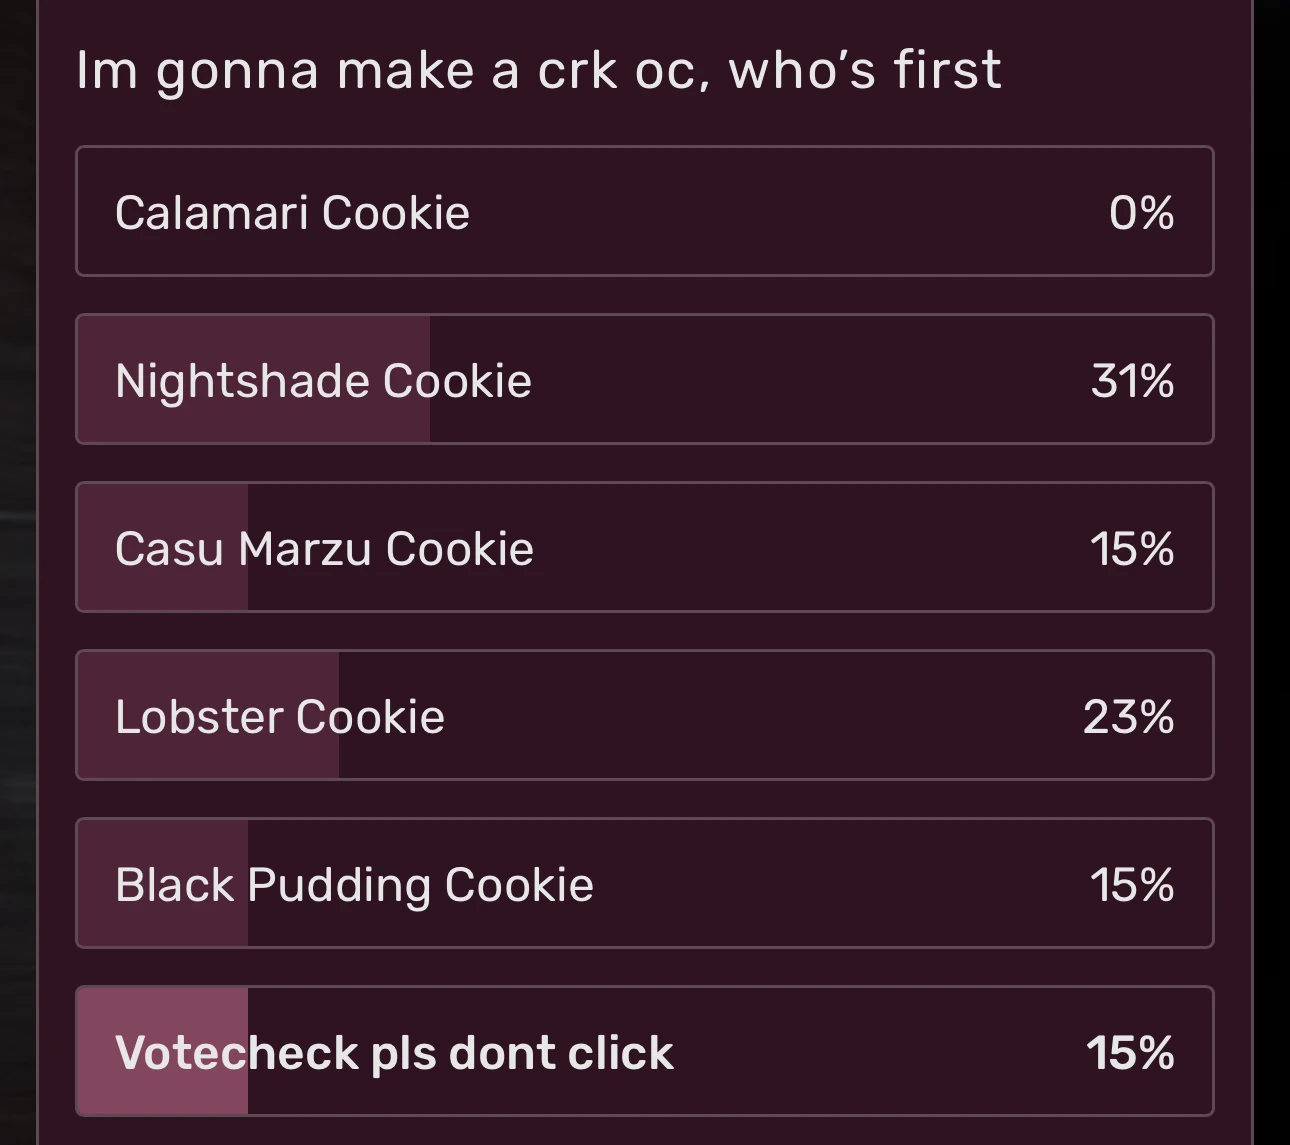The width and height of the screenshot is (1290, 1145).
Task: Click the 'Votecheck pls dont click' option
Action: [x=643, y=1051]
